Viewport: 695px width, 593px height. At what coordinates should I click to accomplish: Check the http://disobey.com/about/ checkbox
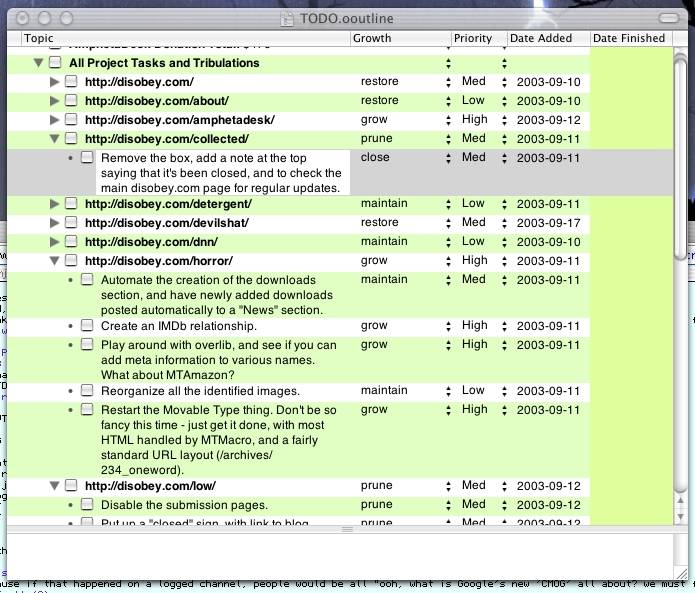tap(71, 101)
